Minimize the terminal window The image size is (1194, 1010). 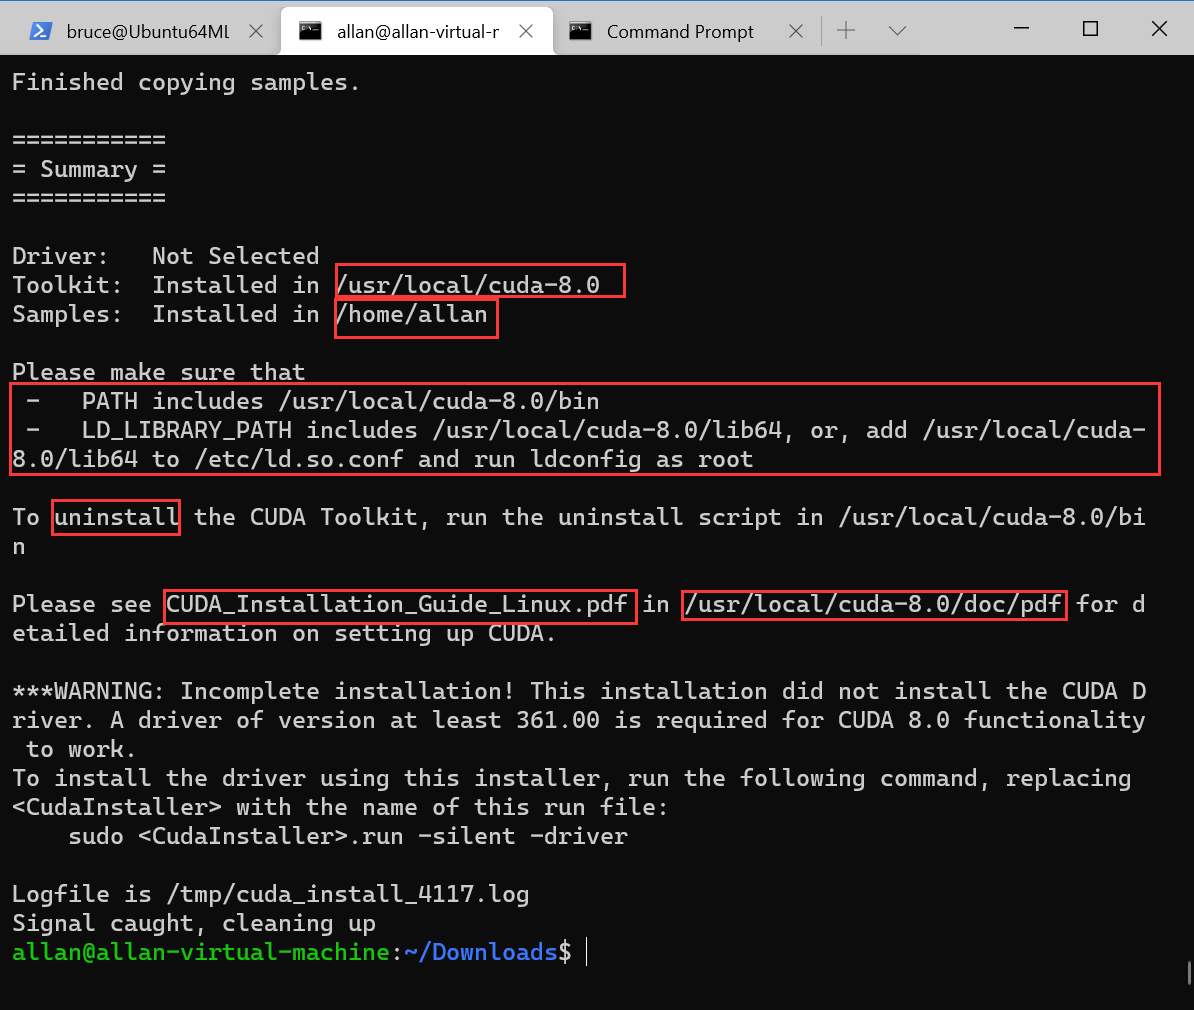(1022, 28)
